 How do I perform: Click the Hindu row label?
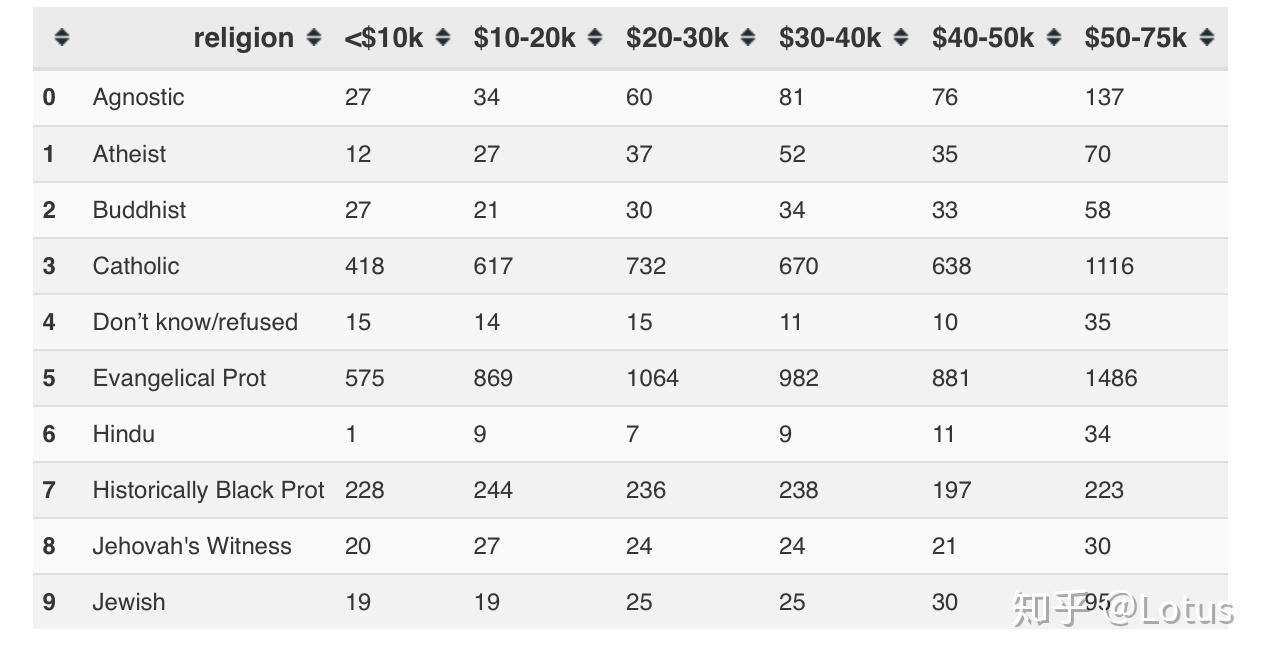click(124, 434)
